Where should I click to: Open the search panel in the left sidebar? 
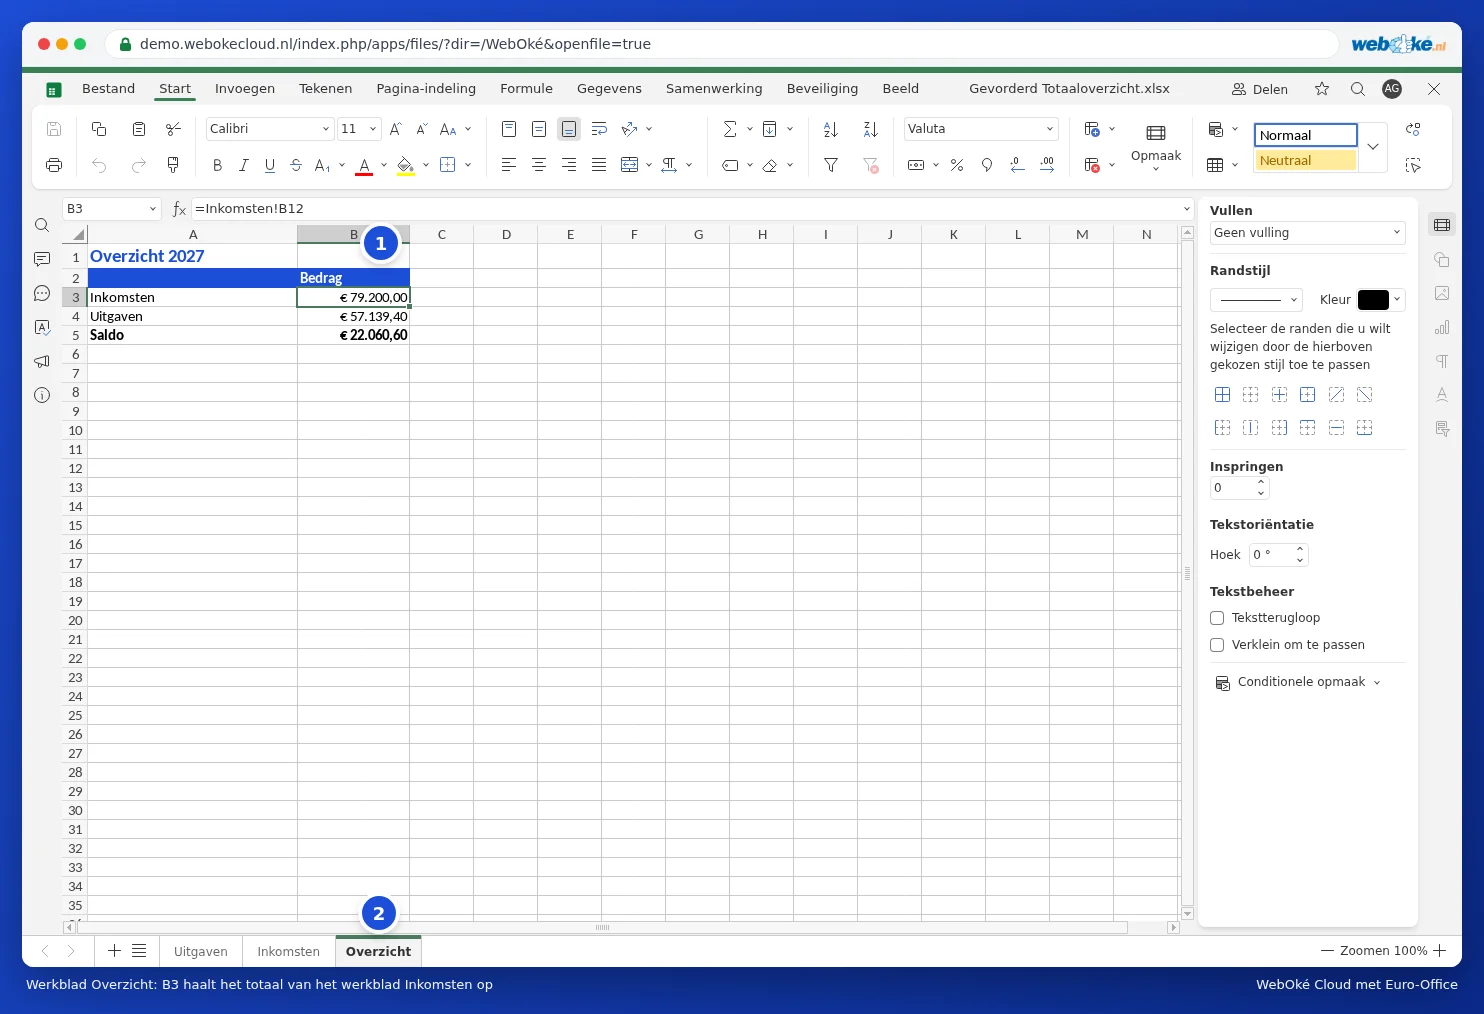tap(42, 225)
